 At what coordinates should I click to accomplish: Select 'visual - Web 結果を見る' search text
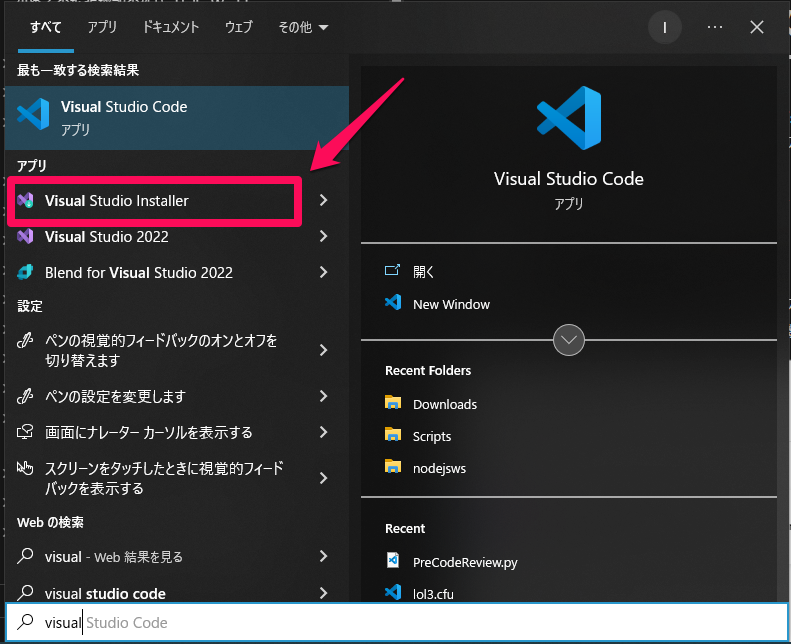click(x=114, y=557)
